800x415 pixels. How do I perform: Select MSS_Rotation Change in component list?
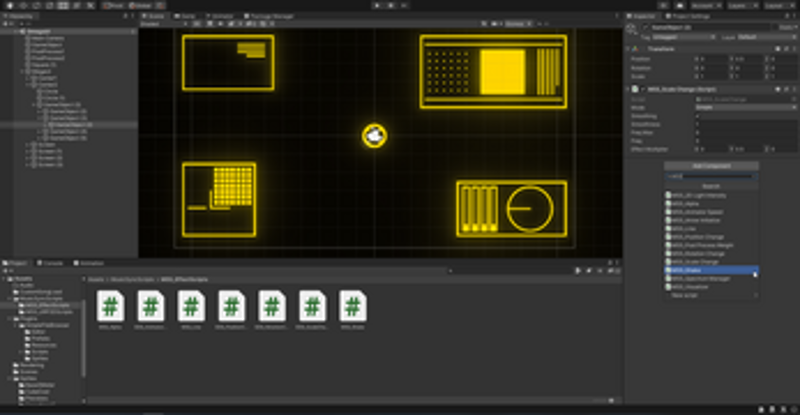[x=711, y=254]
